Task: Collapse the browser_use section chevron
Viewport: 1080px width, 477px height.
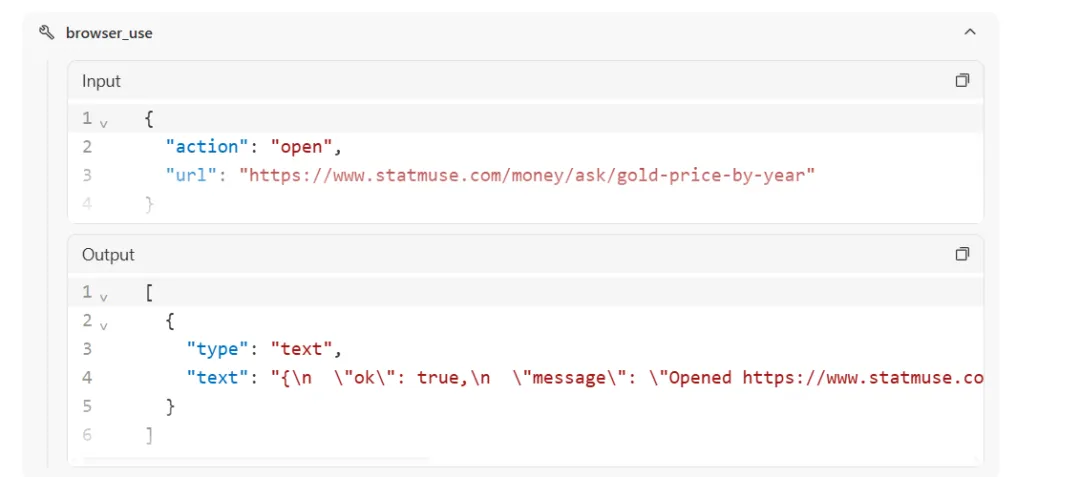Action: 969,33
